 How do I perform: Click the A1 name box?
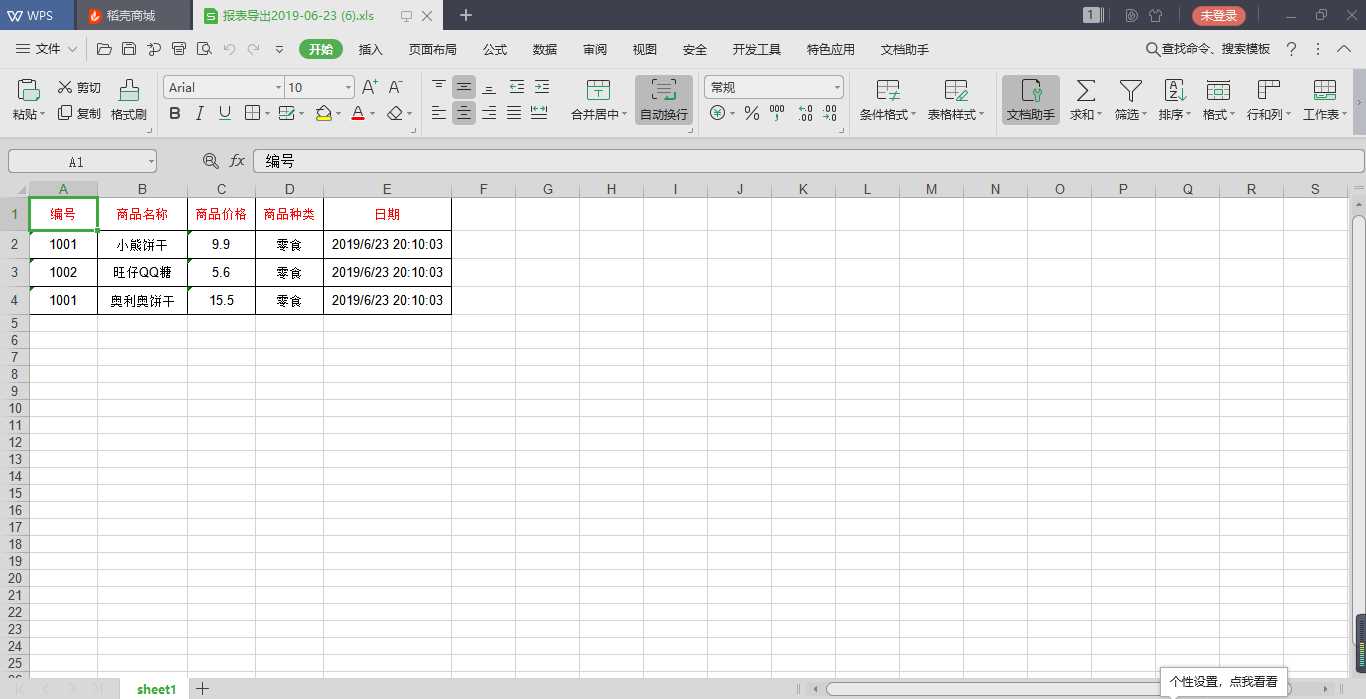pyautogui.click(x=82, y=161)
